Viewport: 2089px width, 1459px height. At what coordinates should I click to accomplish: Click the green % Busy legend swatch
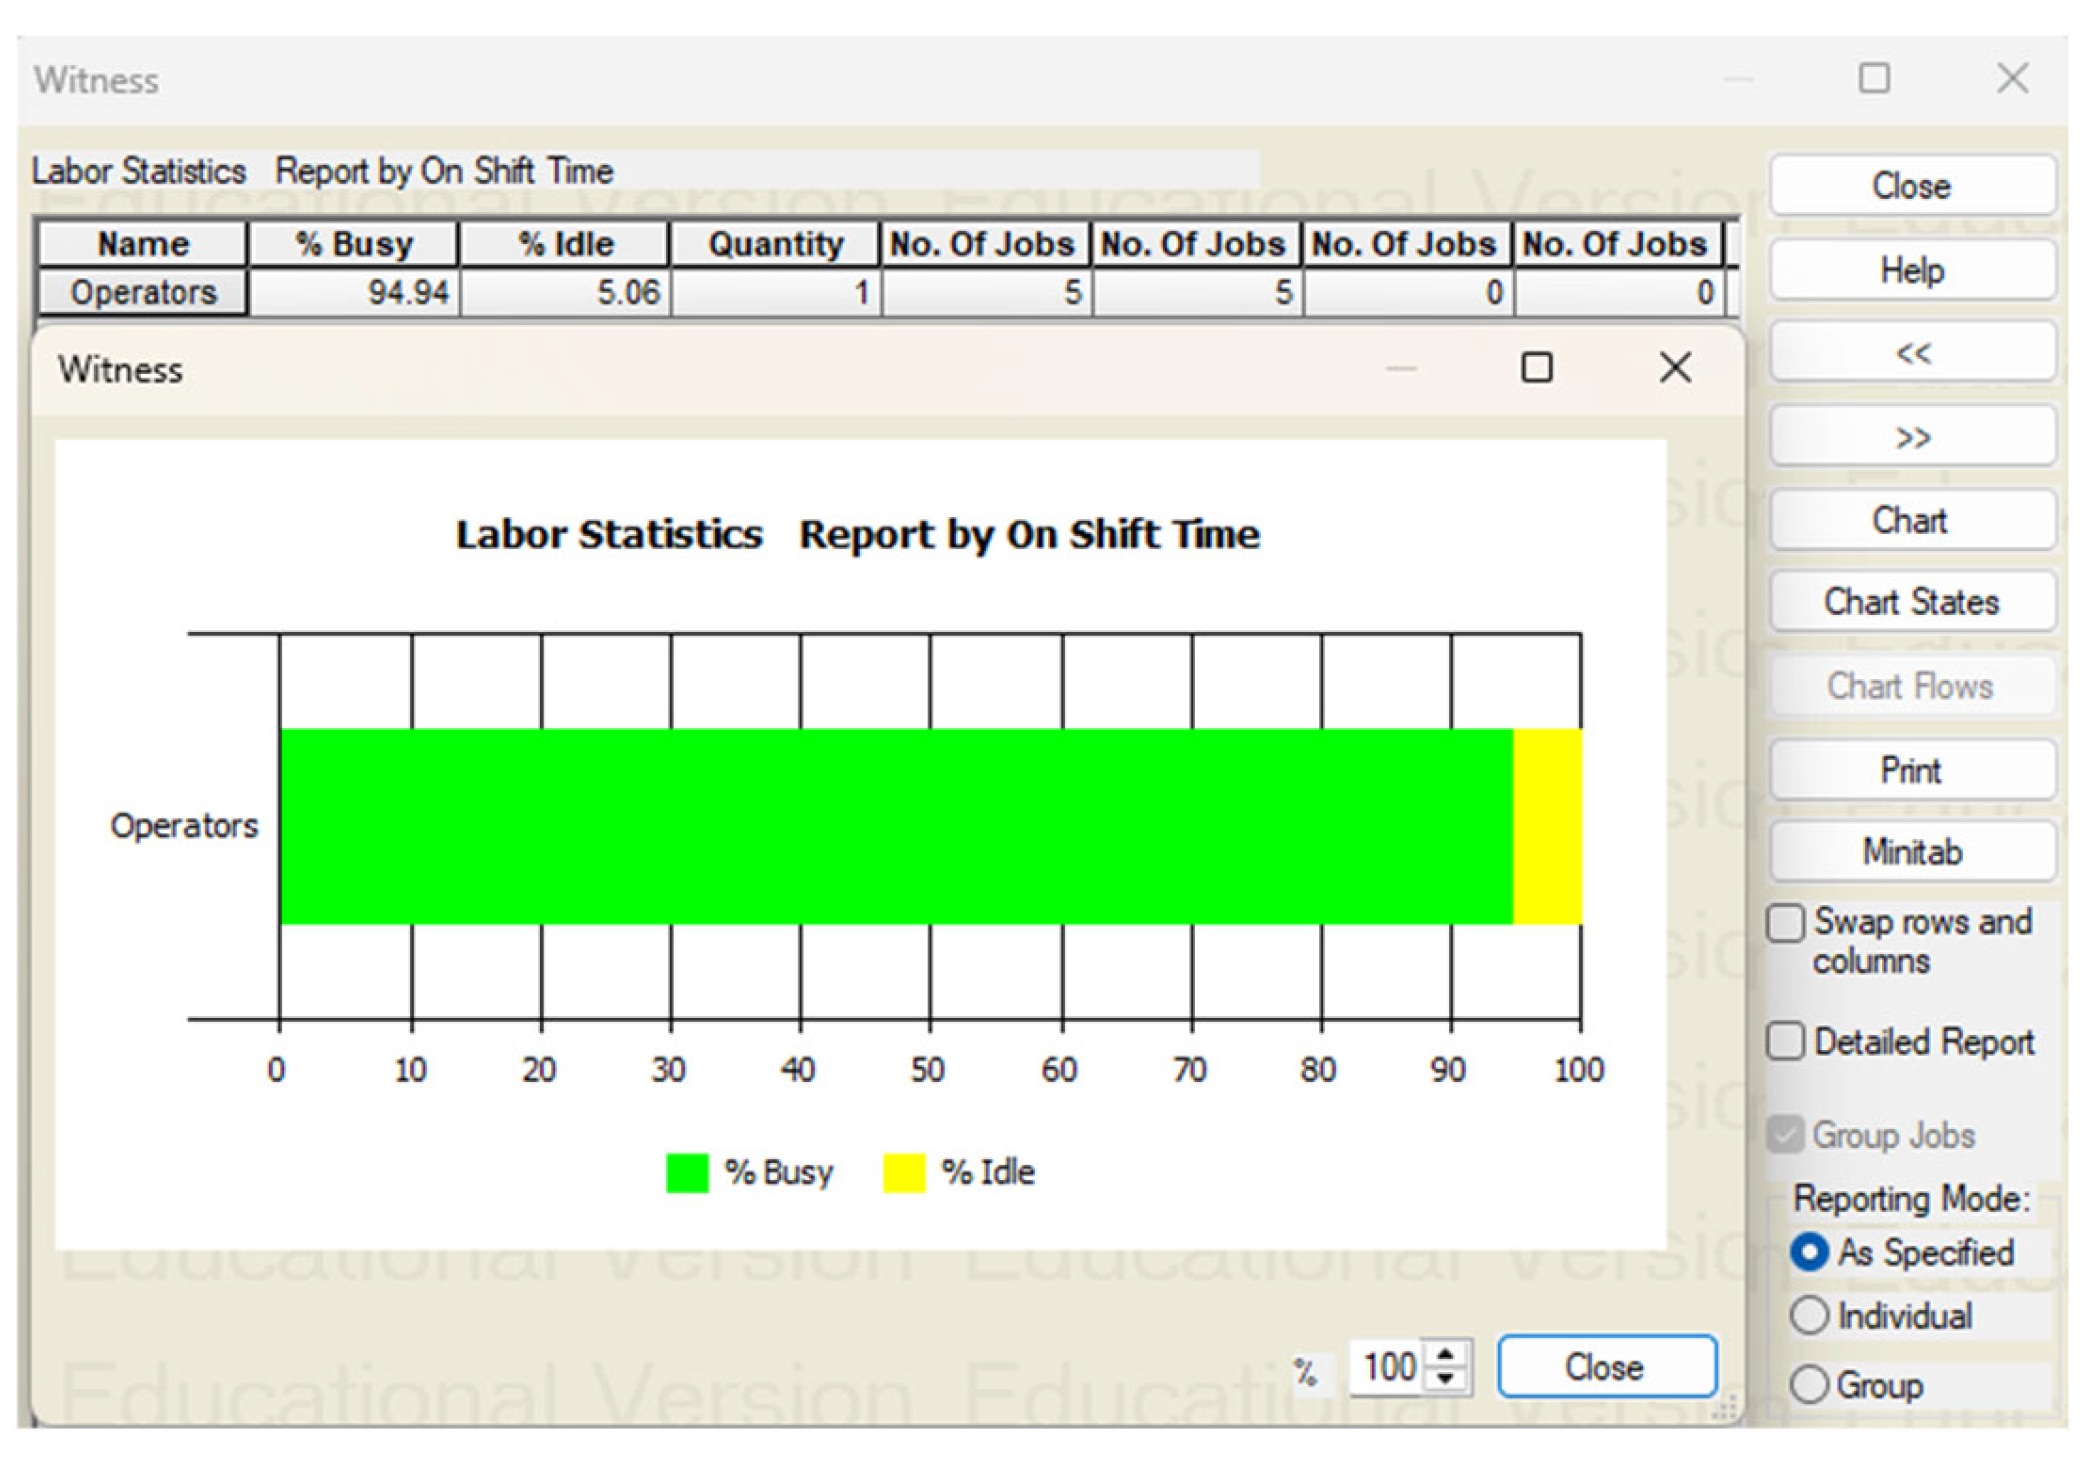[x=687, y=1173]
